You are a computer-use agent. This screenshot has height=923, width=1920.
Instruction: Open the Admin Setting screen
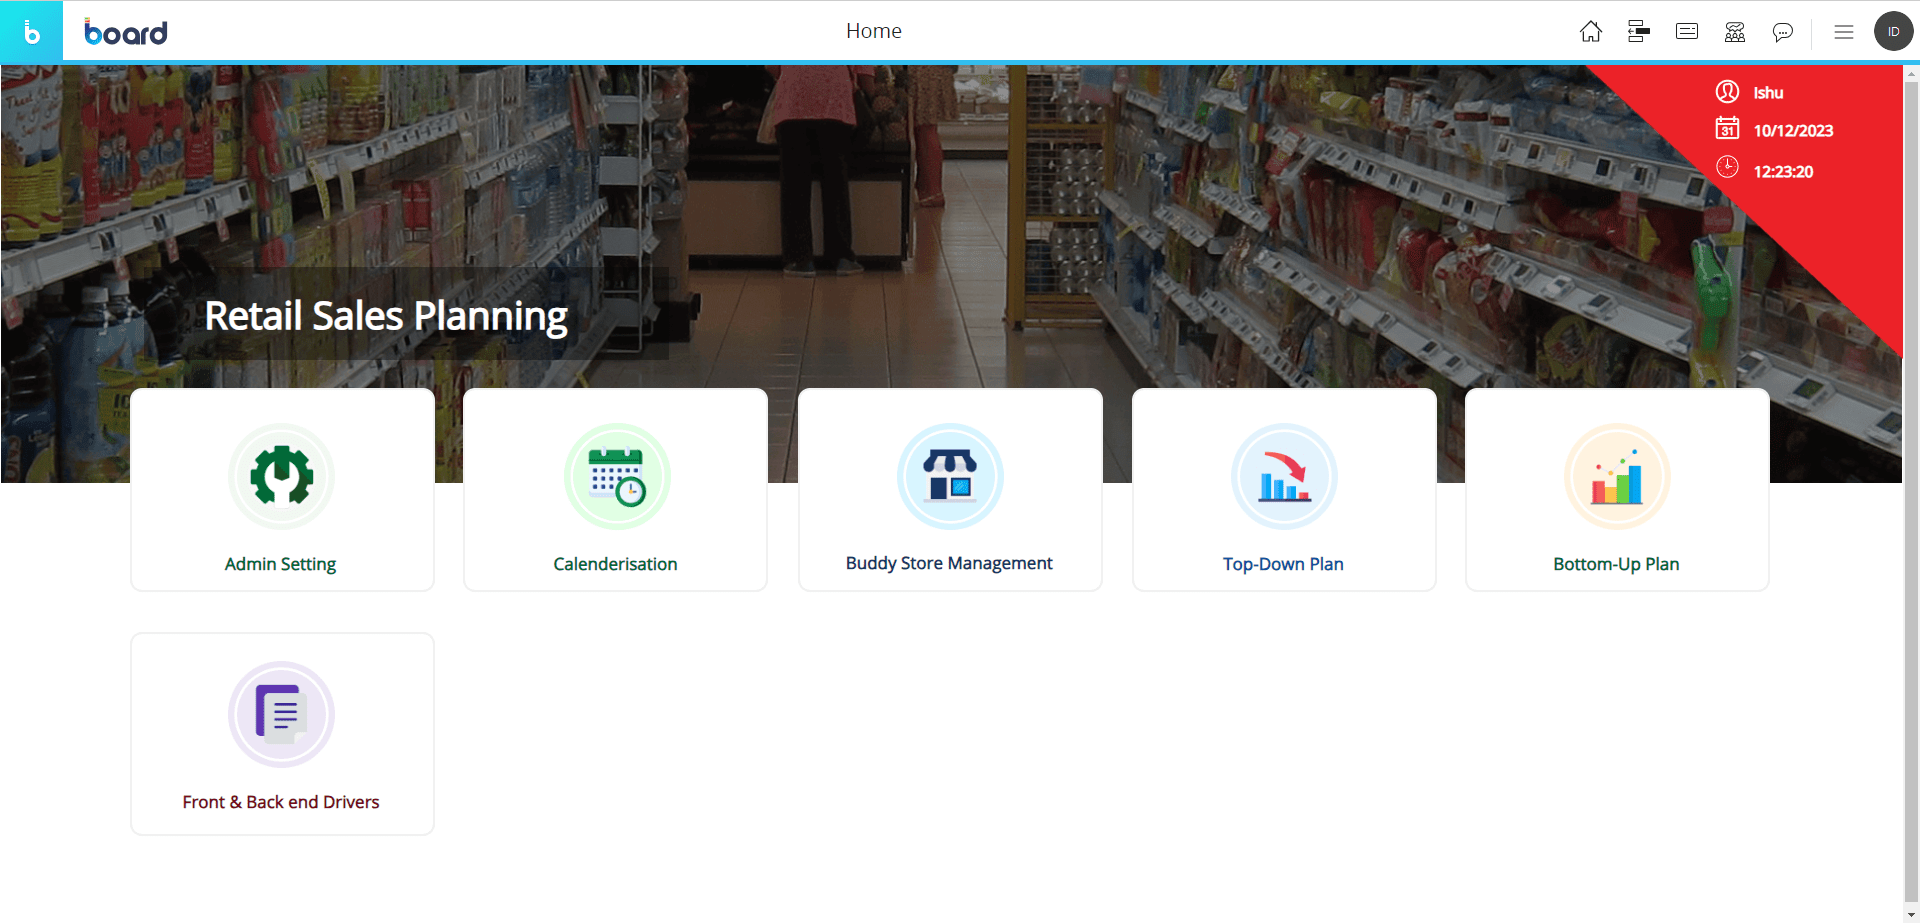tap(281, 489)
